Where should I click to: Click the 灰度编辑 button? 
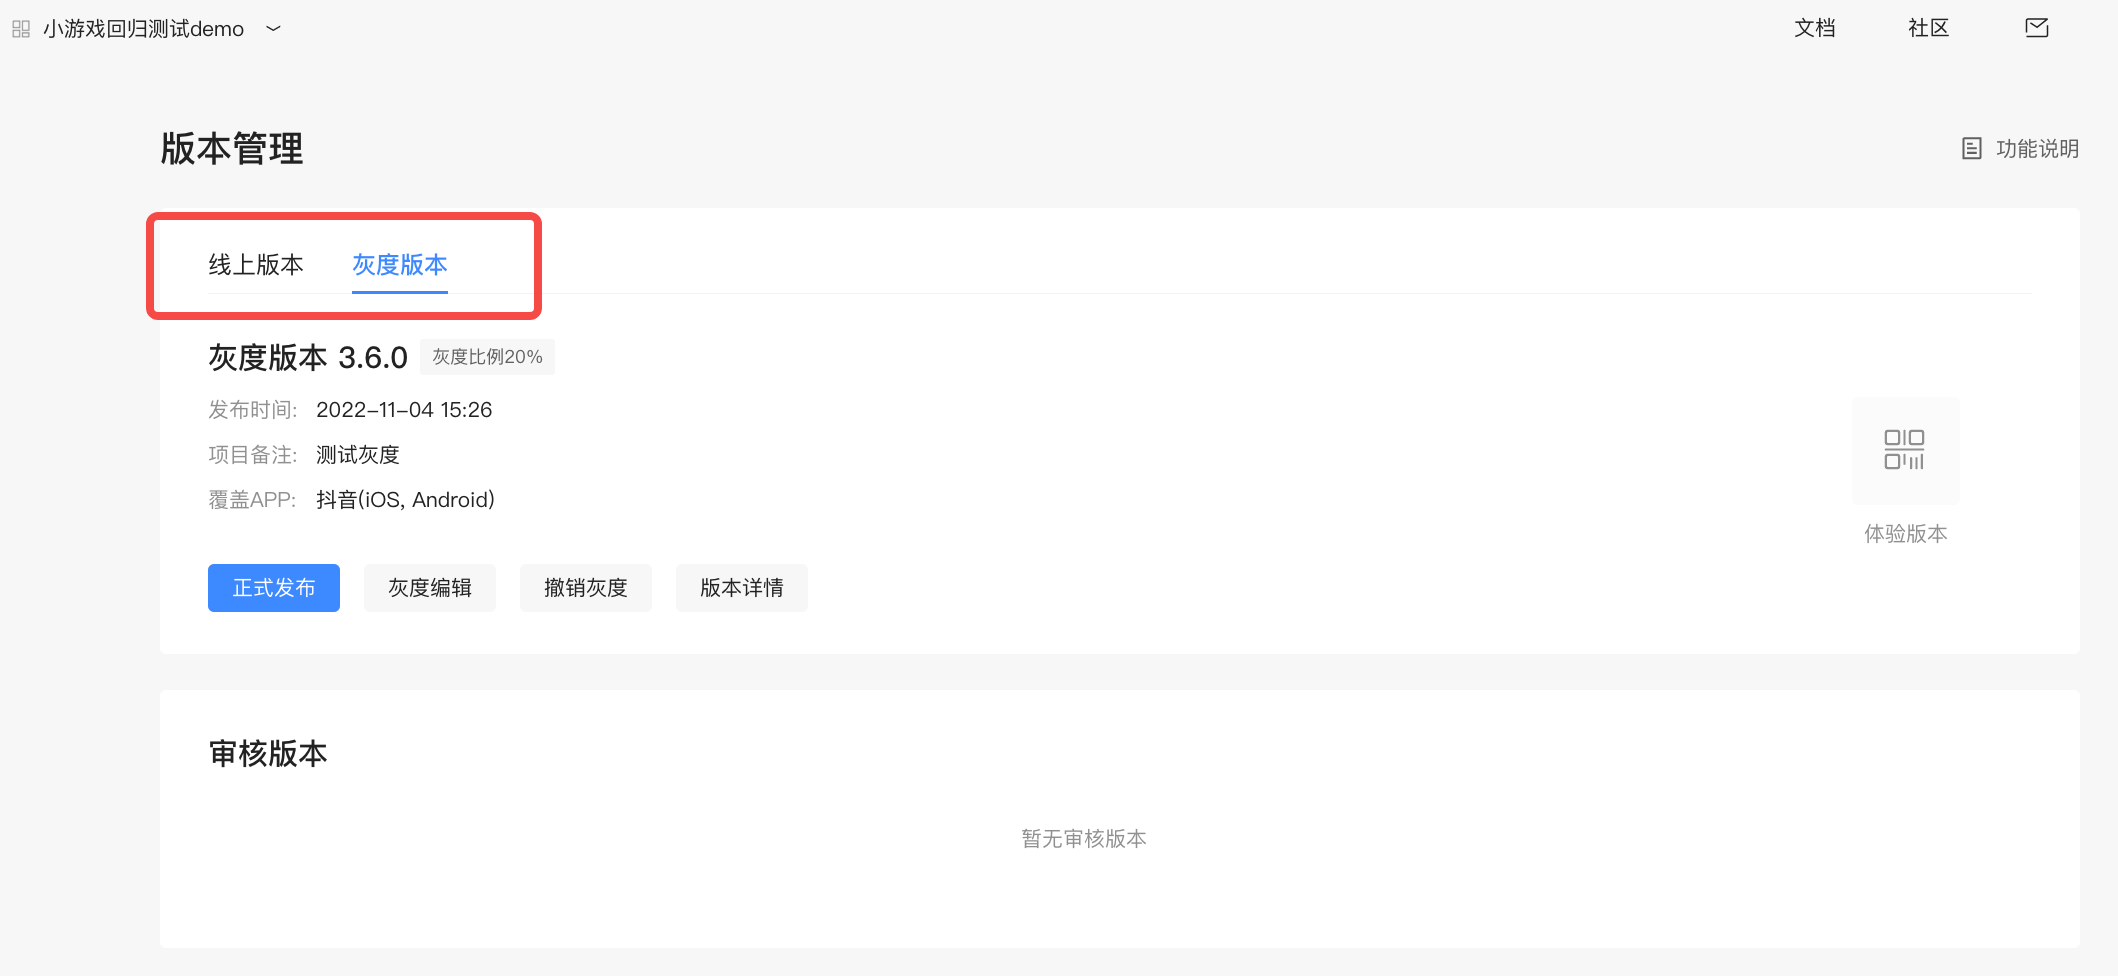tap(430, 588)
